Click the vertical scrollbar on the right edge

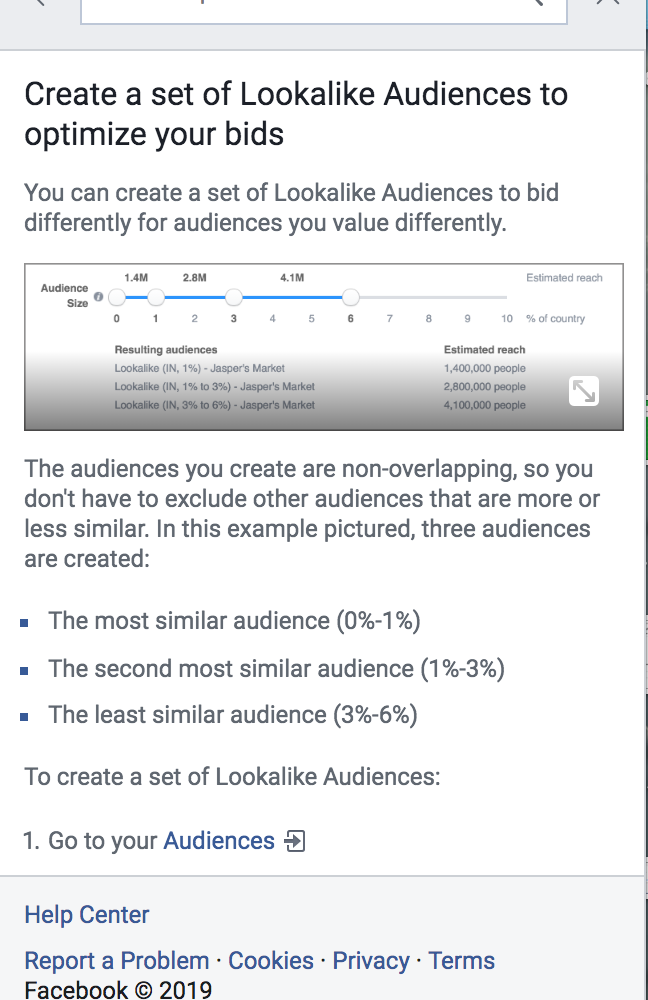click(646, 500)
